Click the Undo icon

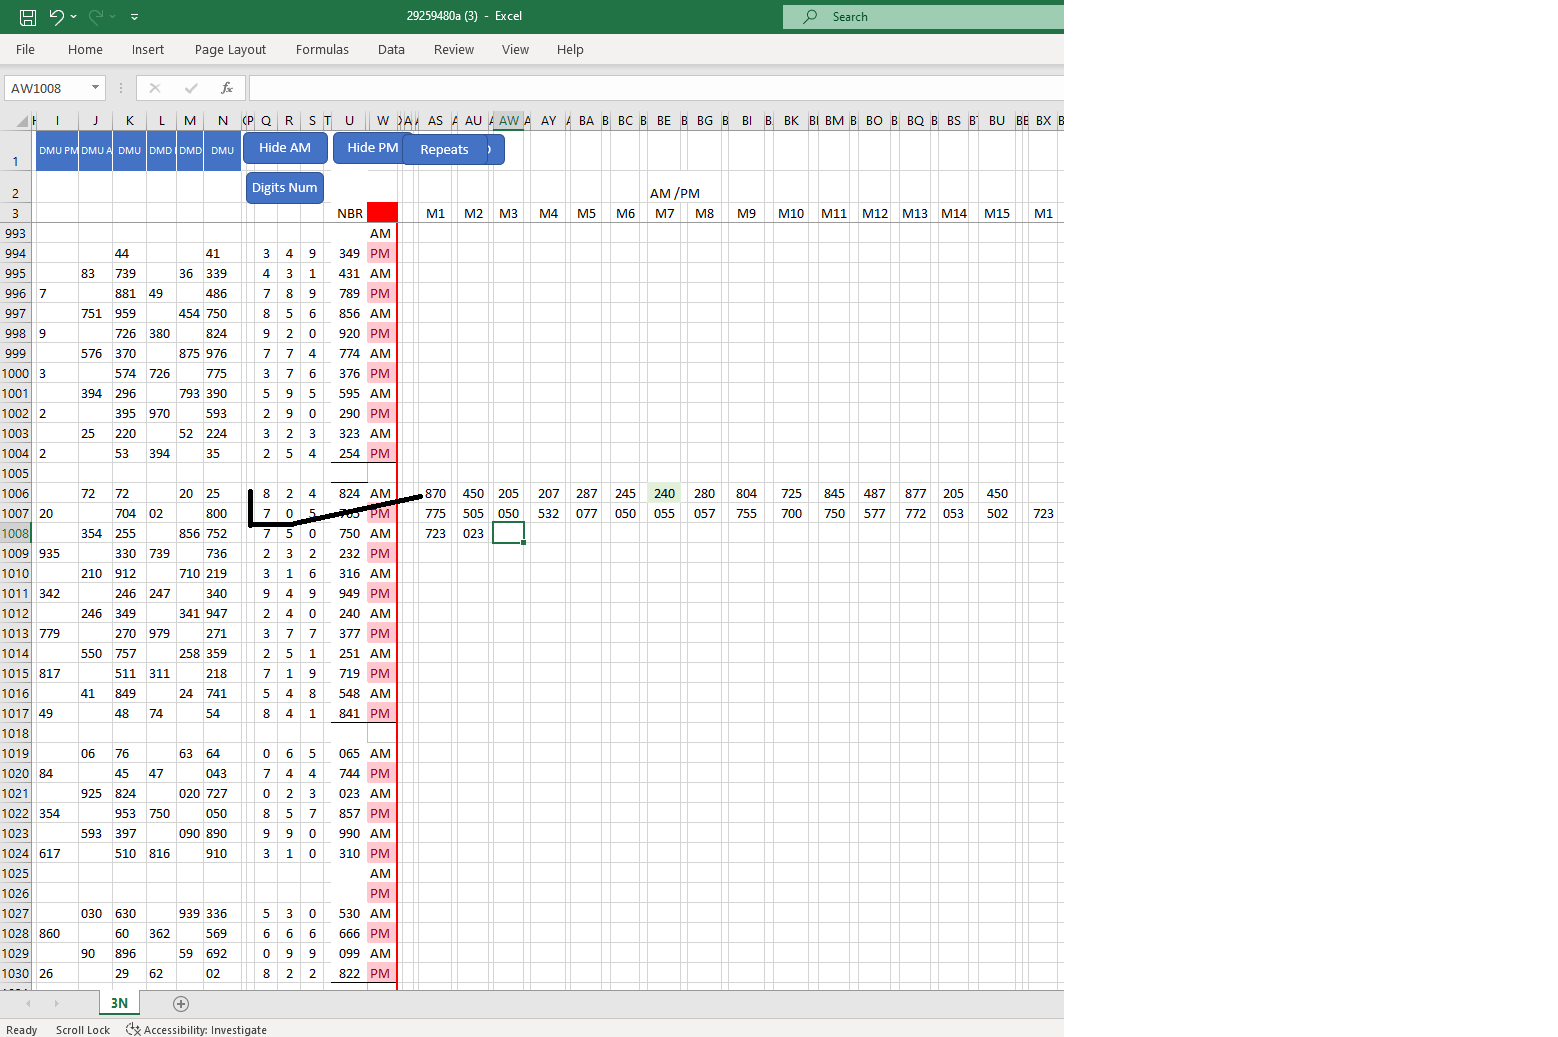click(x=55, y=16)
